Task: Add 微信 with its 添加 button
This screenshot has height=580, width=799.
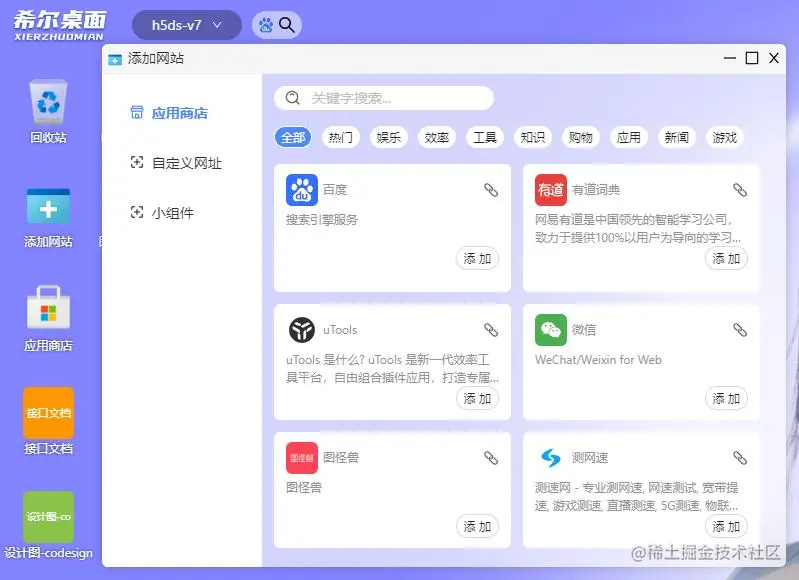Action: point(726,398)
